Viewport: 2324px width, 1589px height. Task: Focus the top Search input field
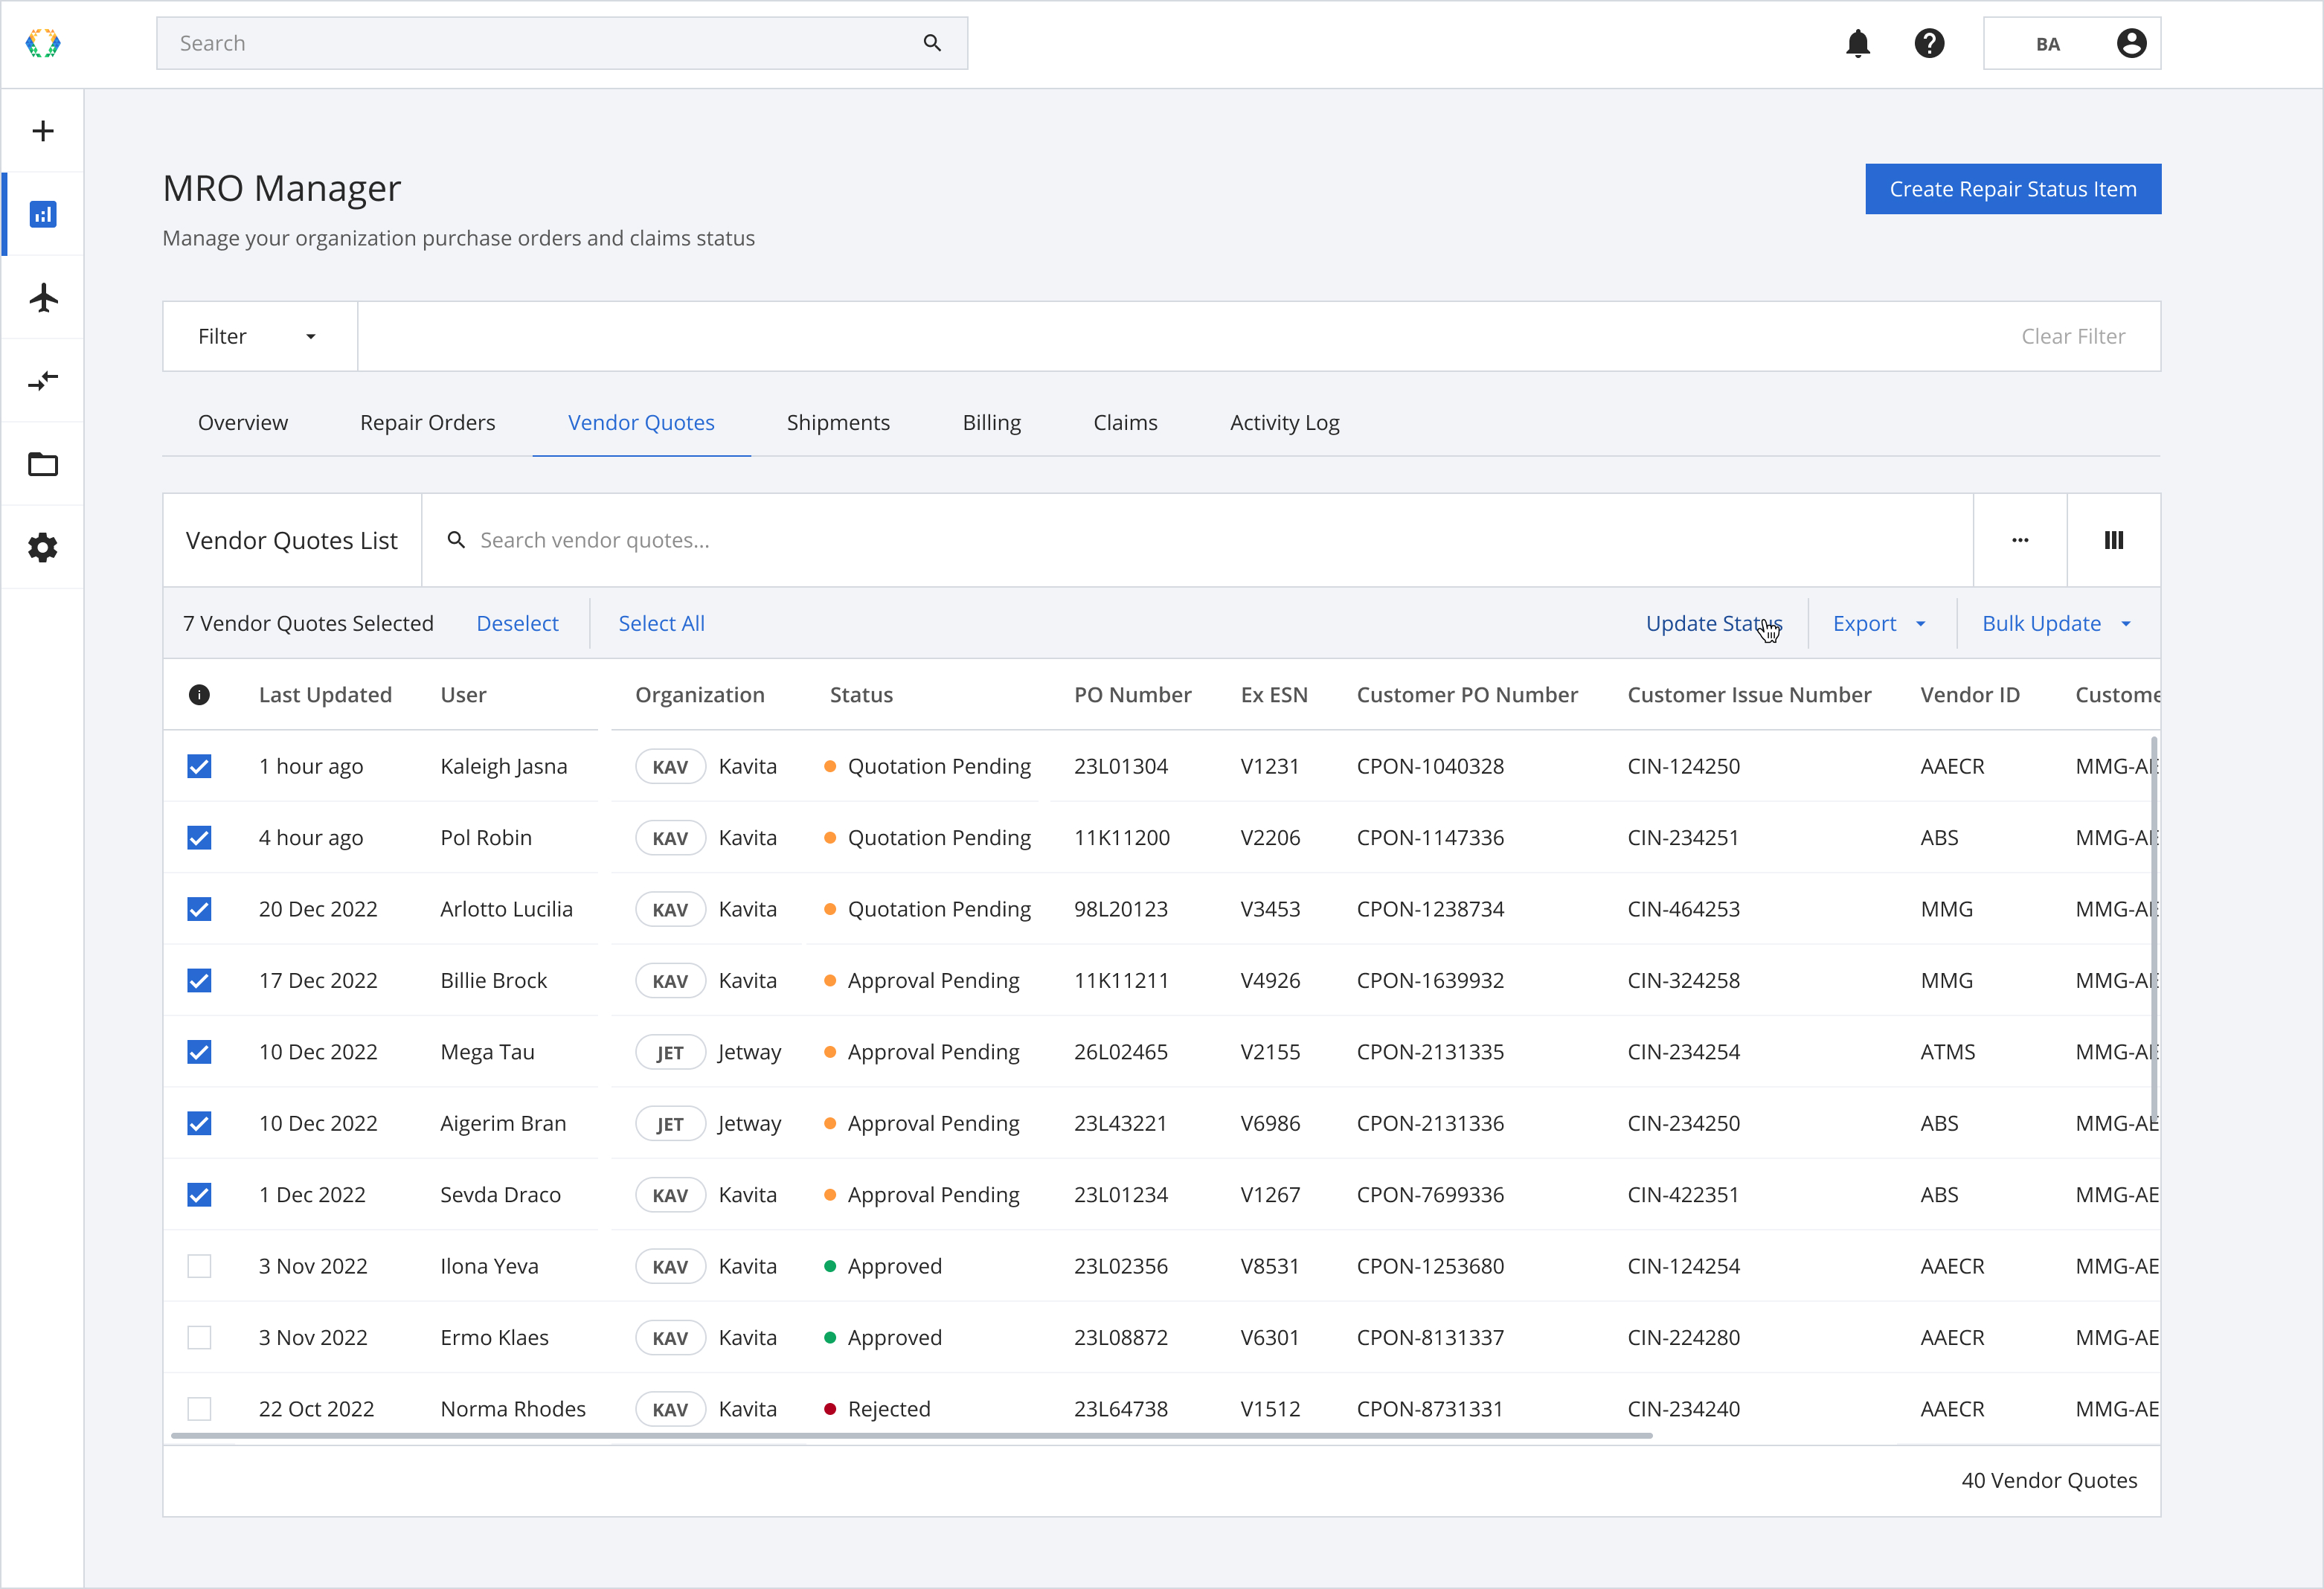coord(562,43)
